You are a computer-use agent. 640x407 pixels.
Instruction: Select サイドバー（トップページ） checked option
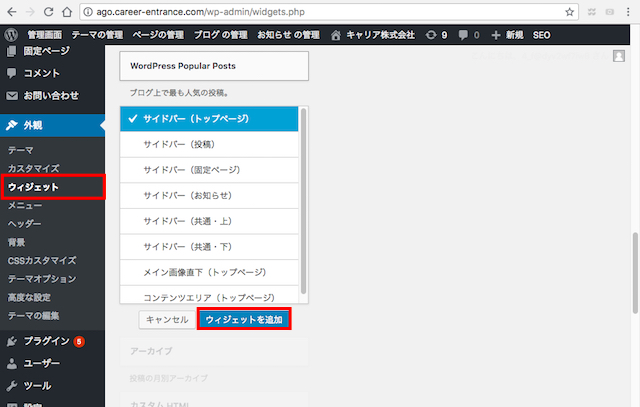click(208, 118)
